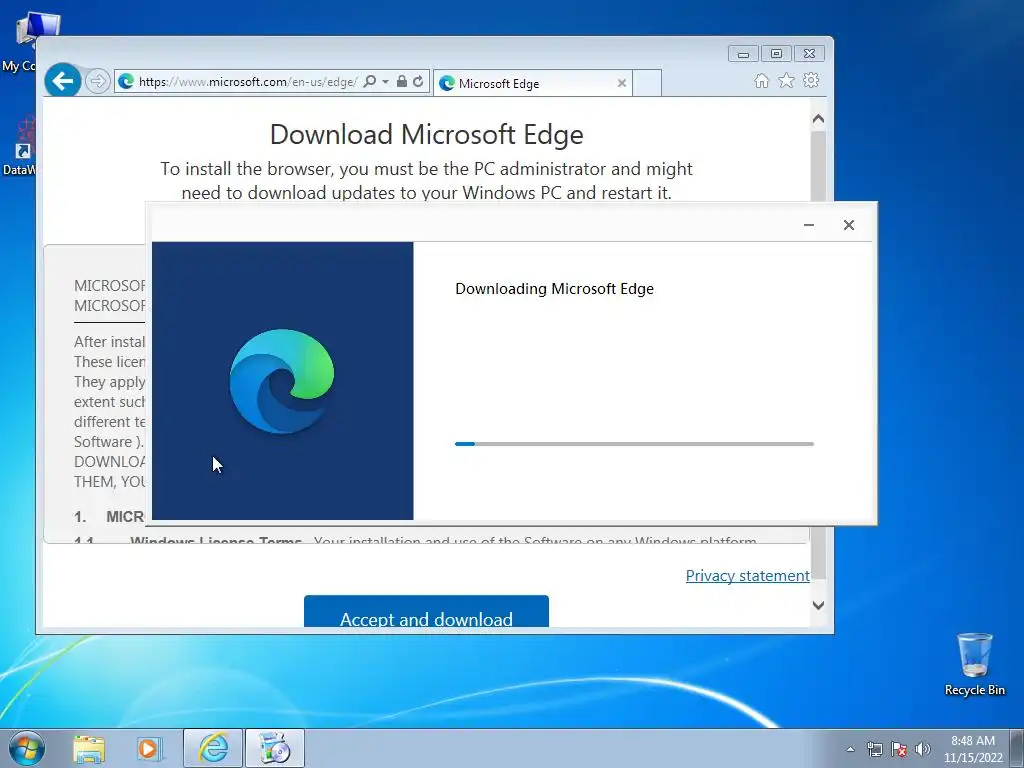
Task: Open Favorites with the star icon
Action: click(x=786, y=80)
